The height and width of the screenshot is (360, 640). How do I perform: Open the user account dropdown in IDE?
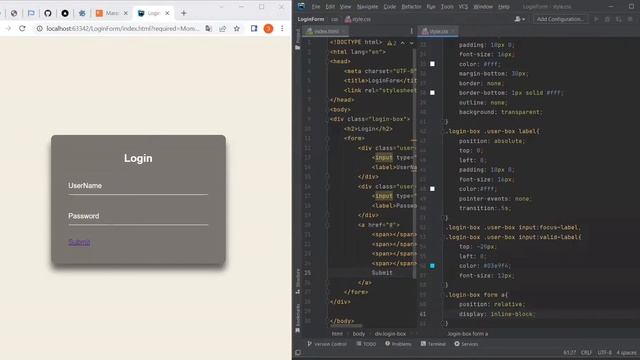click(520, 19)
